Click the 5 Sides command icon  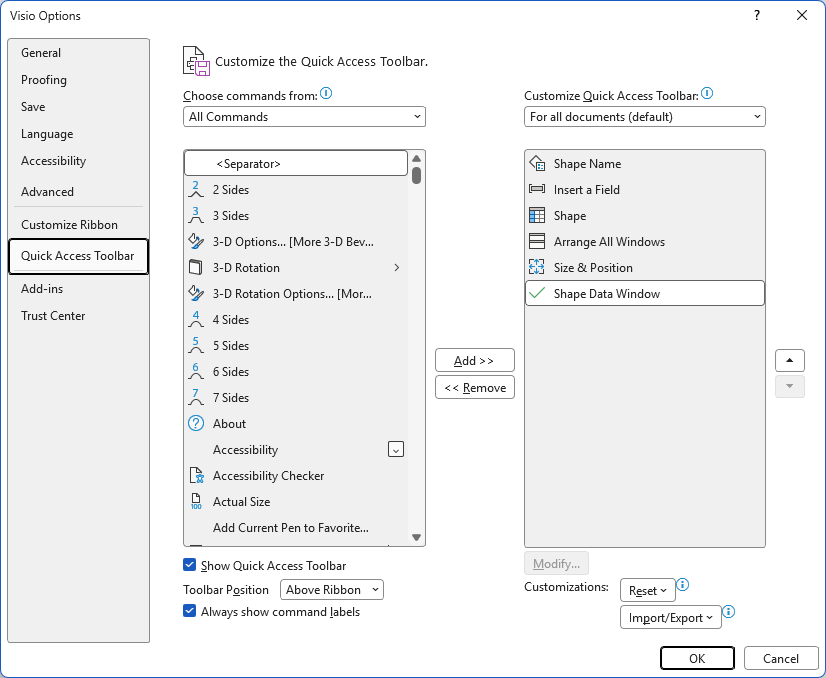(x=196, y=345)
